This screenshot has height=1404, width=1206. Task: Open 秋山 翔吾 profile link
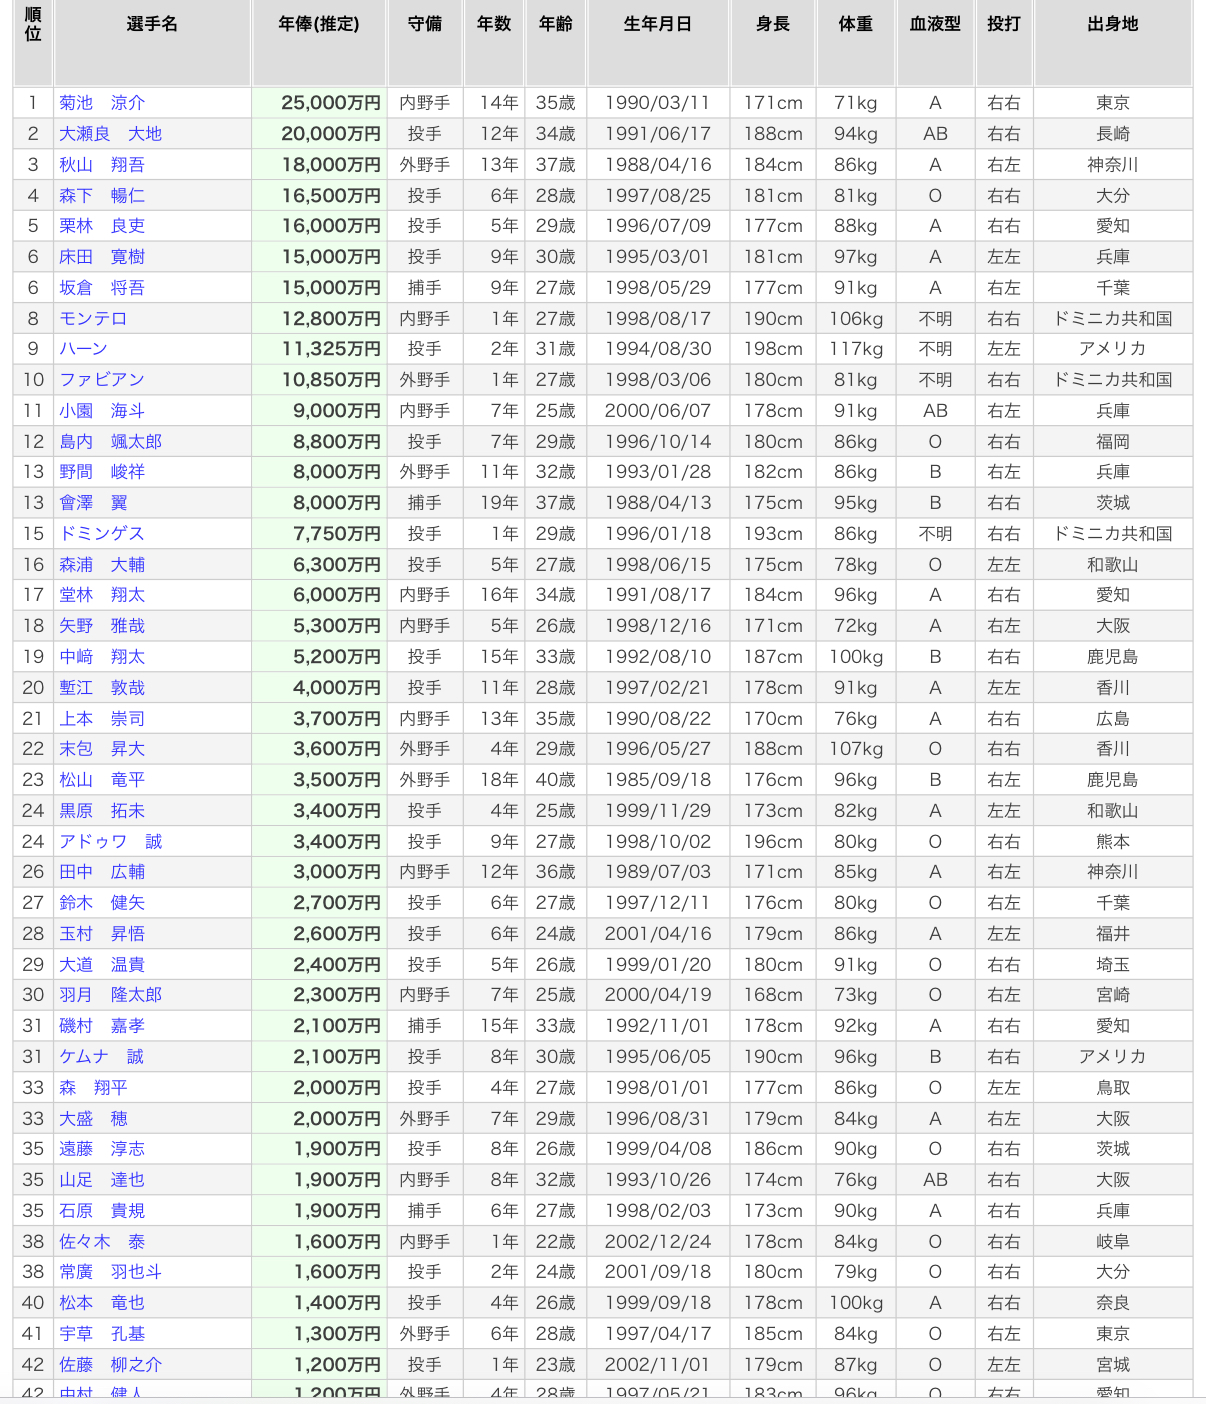click(x=102, y=165)
